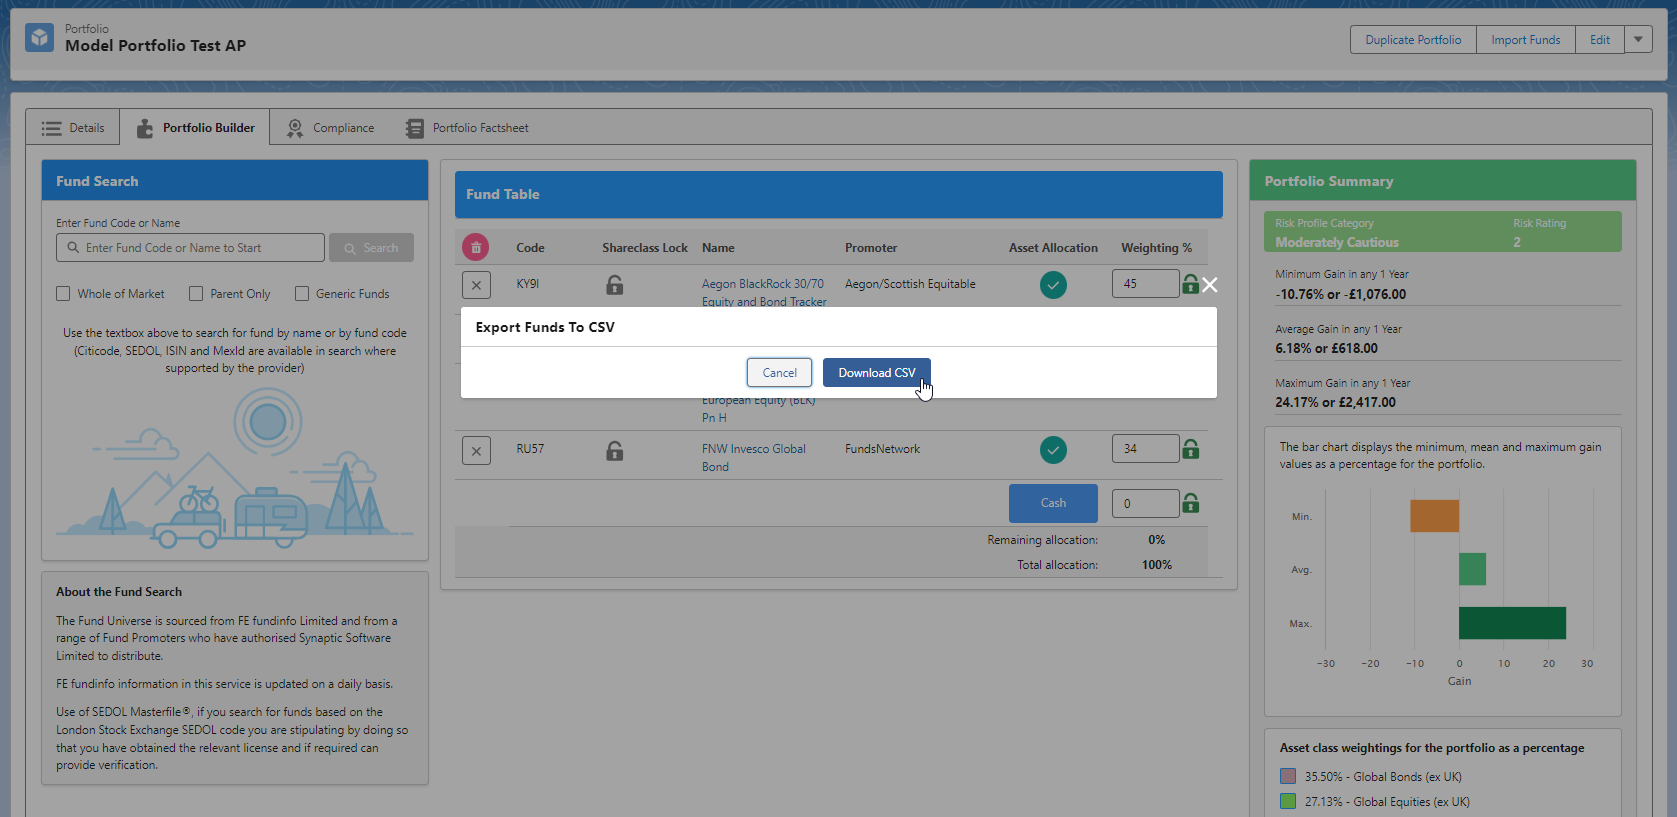Cancel the CSV export dialog
Viewport: 1677px width, 817px height.
click(779, 373)
